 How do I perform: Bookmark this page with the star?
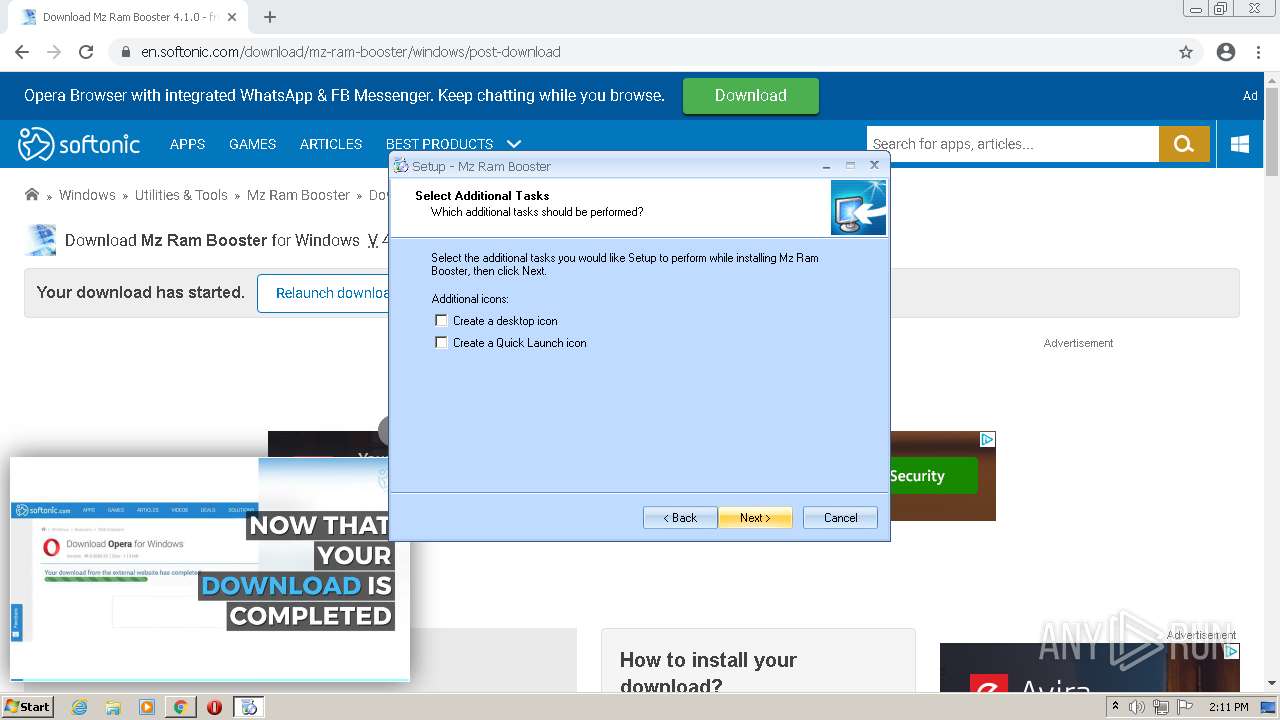[1186, 52]
